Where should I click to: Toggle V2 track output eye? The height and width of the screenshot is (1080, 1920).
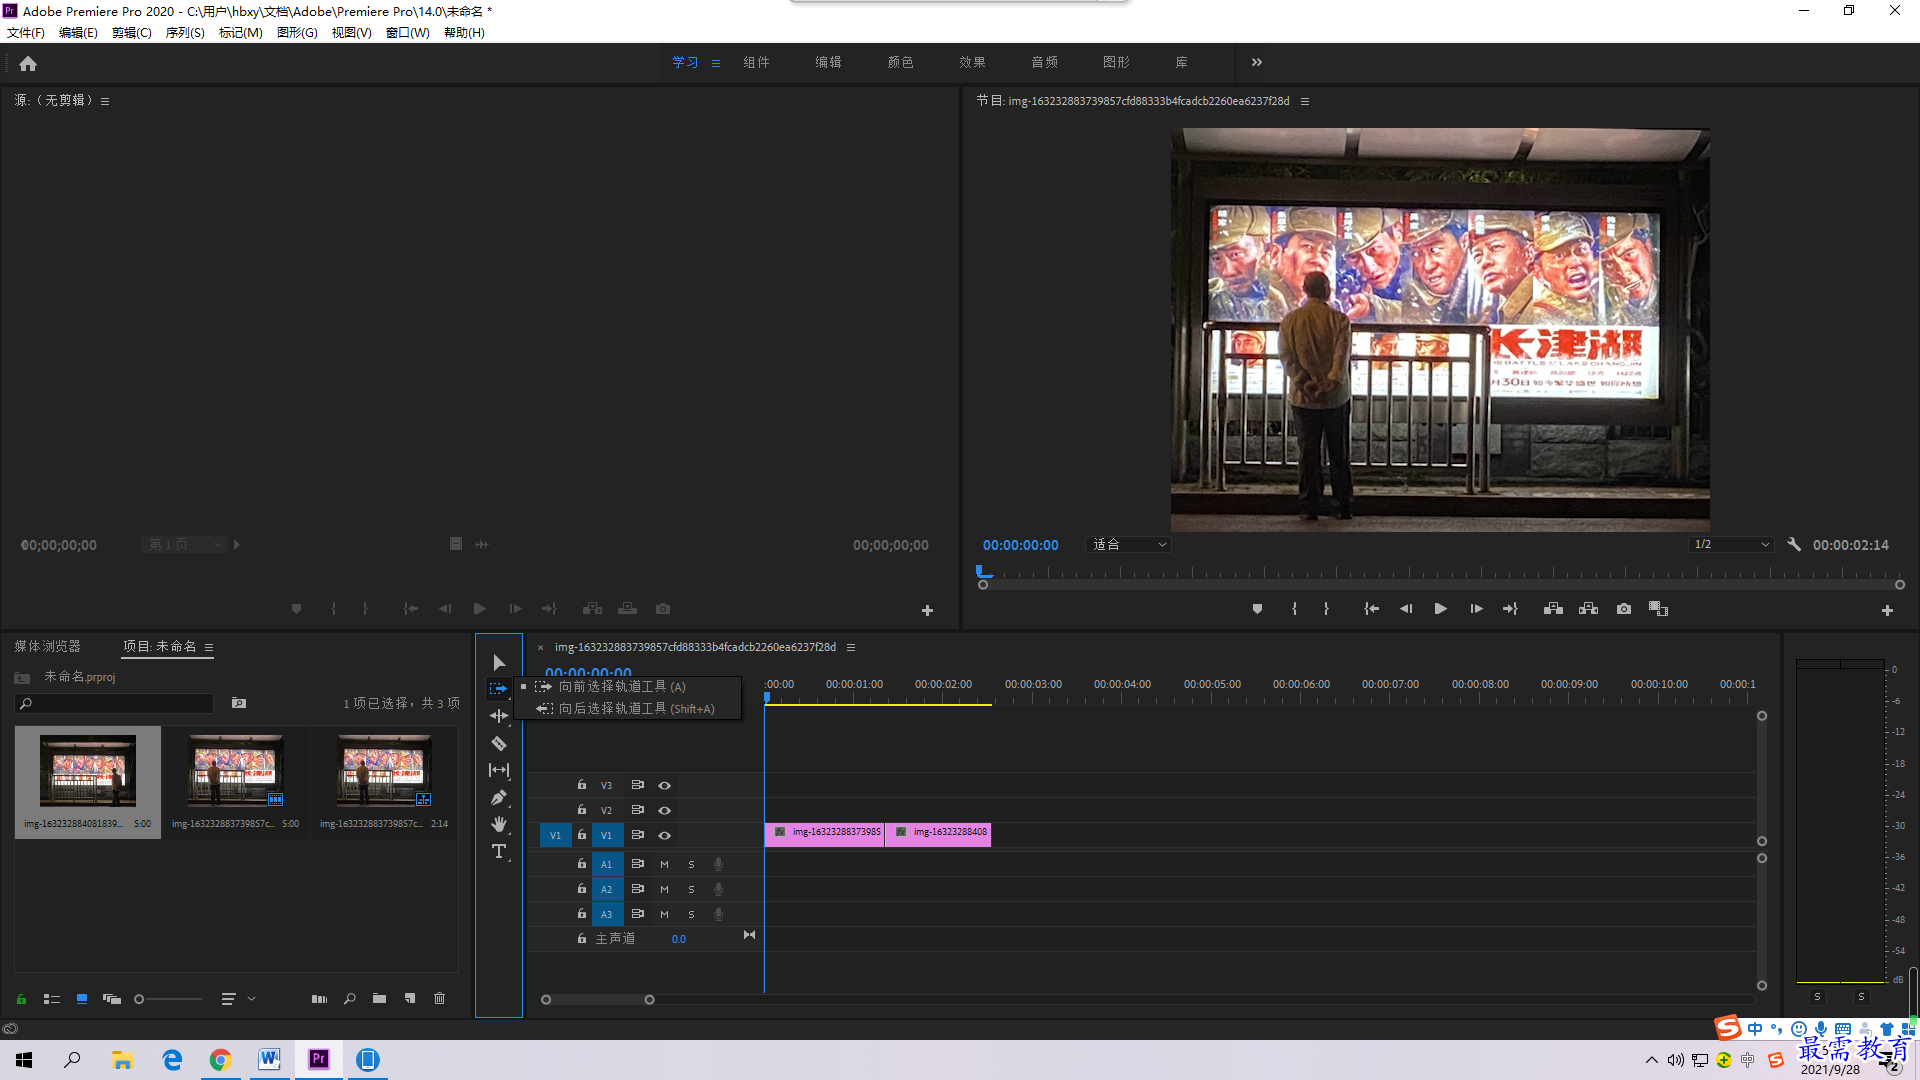pyautogui.click(x=664, y=810)
